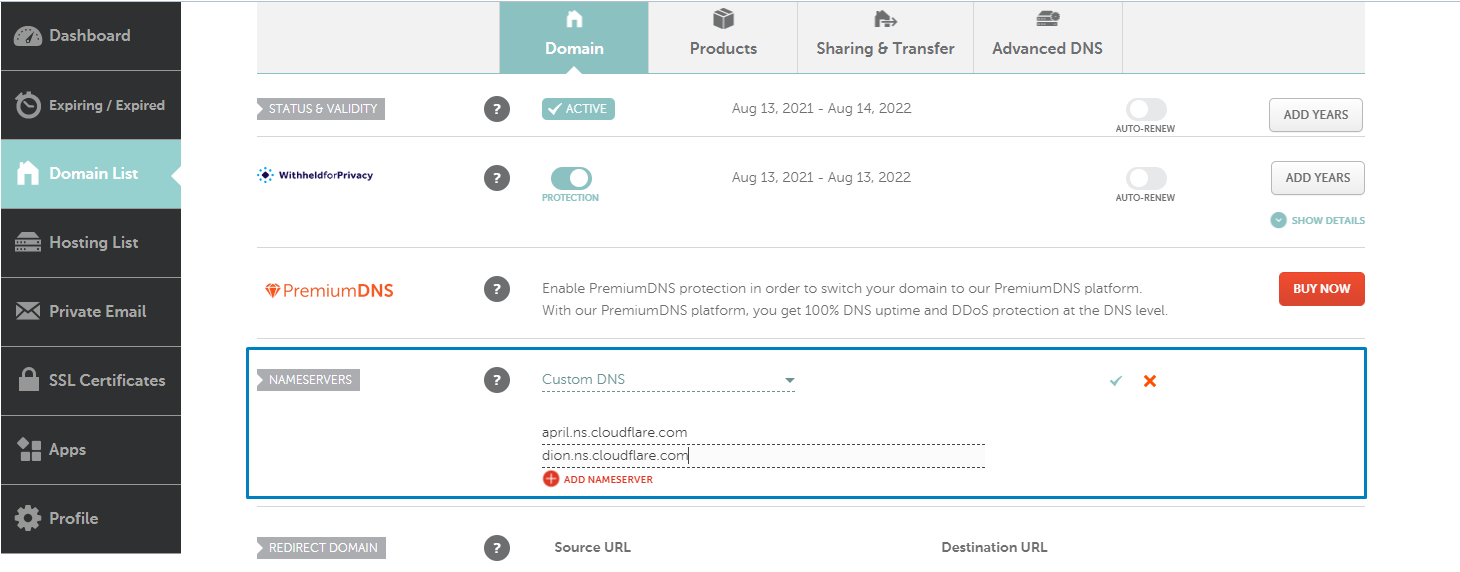Go to the Products tab
1460x572 pixels.
coord(723,37)
